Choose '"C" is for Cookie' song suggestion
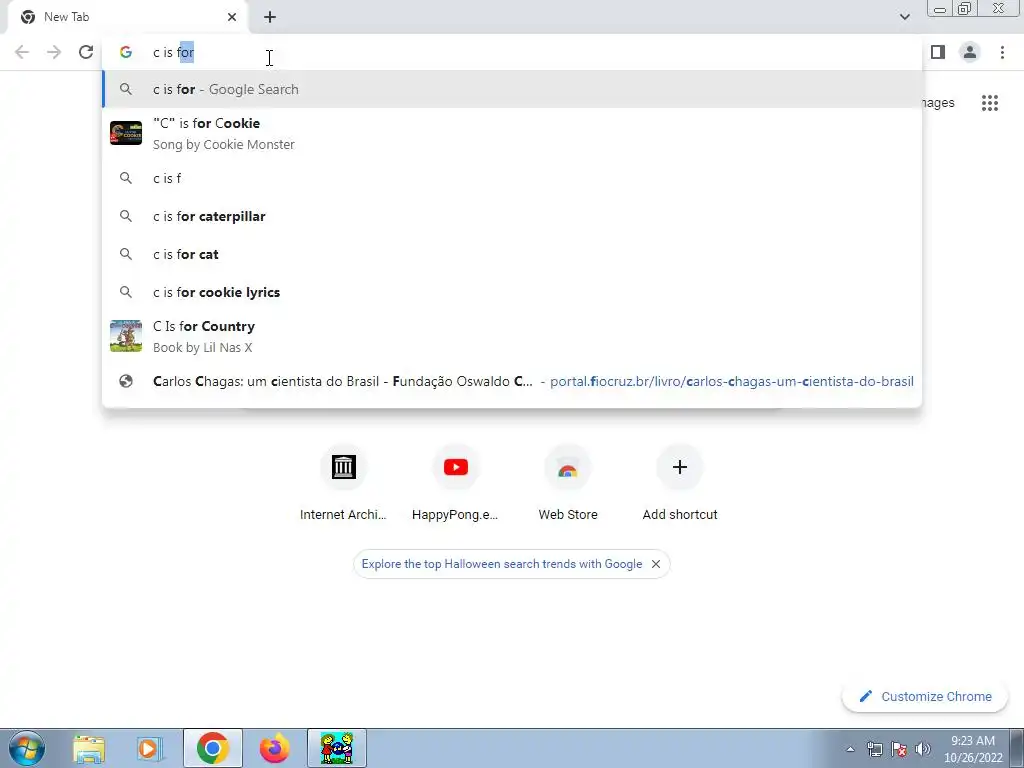 pos(512,133)
